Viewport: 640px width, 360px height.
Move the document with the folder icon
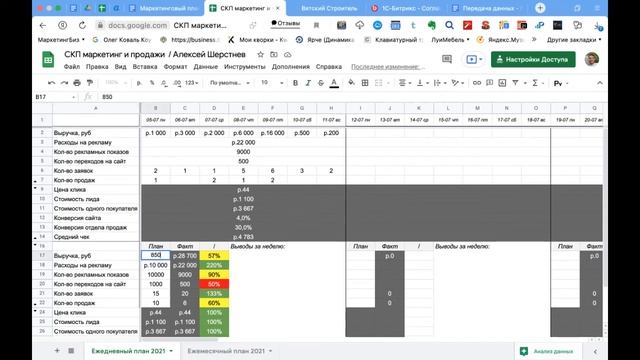click(274, 54)
